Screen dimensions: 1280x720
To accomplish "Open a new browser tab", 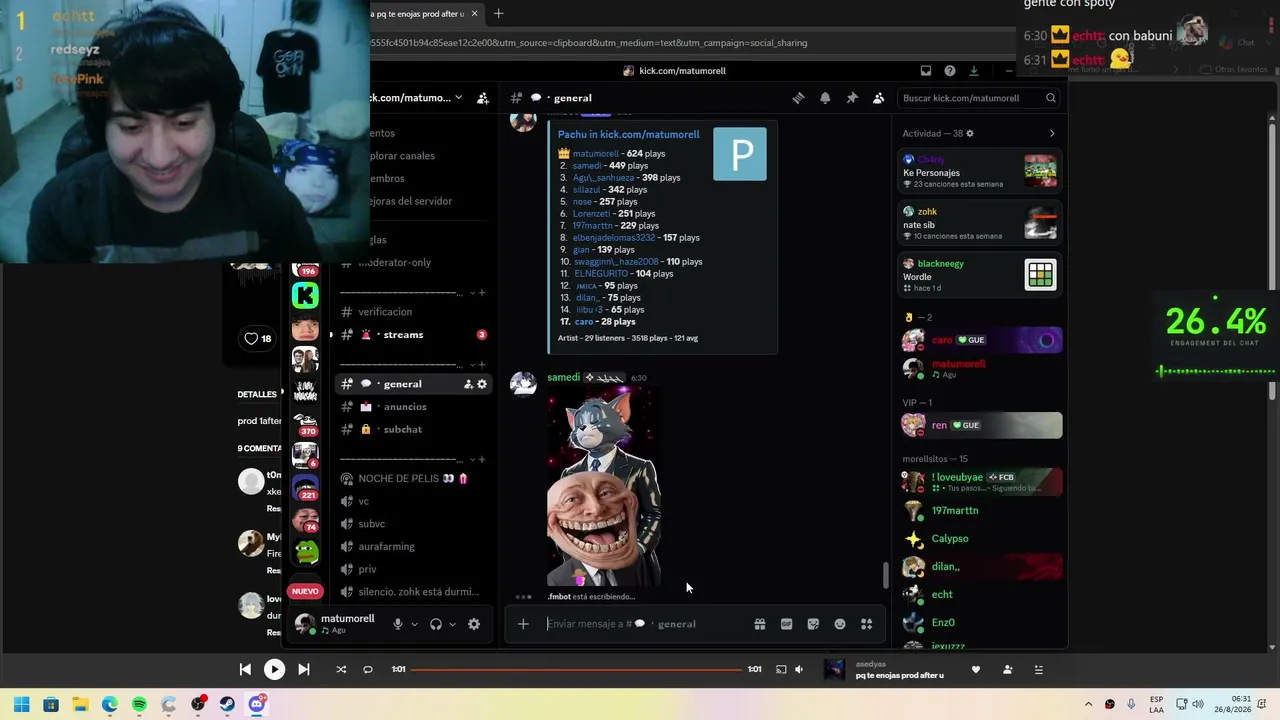I will coord(498,14).
